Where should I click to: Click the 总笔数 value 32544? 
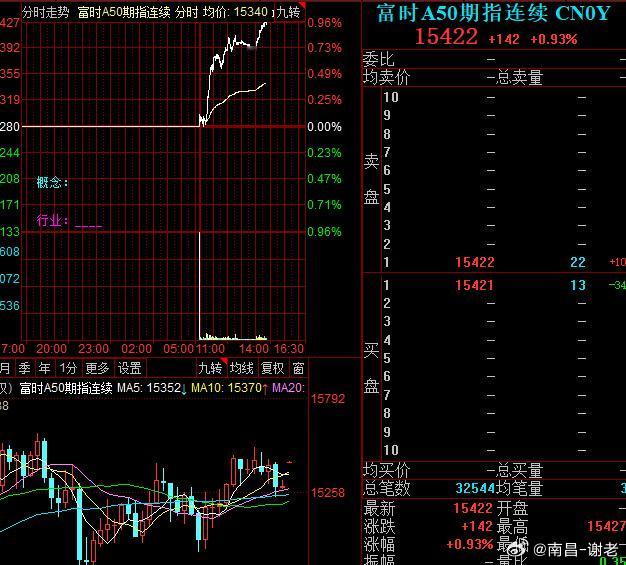coord(475,488)
